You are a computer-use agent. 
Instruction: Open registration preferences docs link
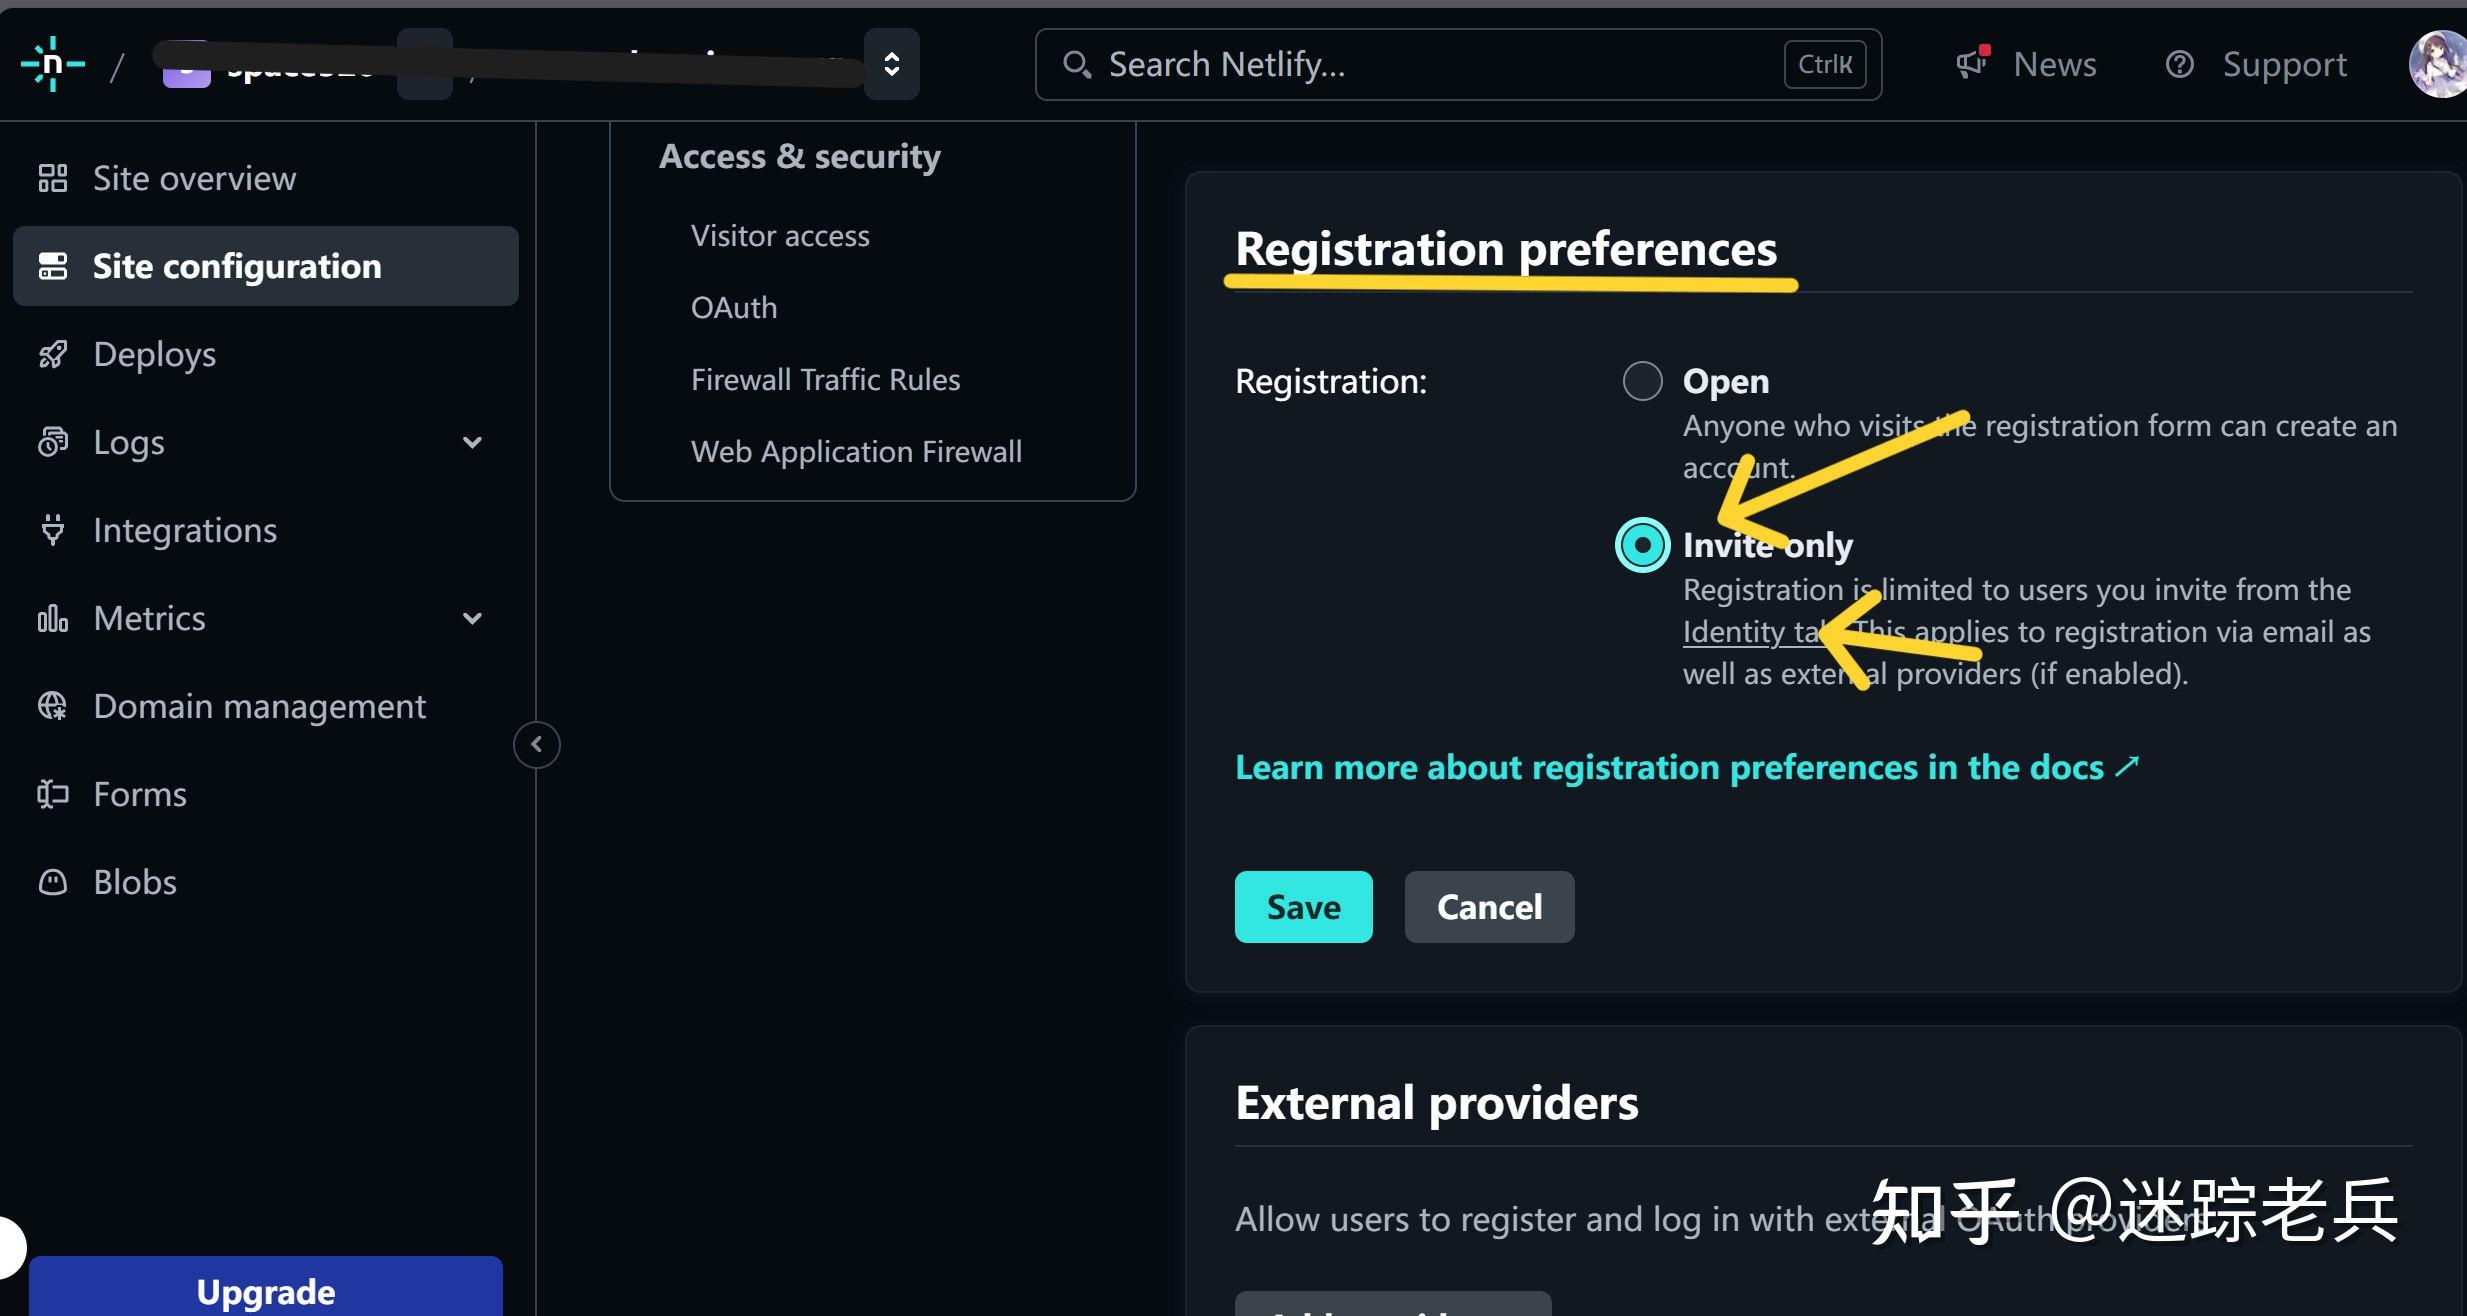[1686, 767]
